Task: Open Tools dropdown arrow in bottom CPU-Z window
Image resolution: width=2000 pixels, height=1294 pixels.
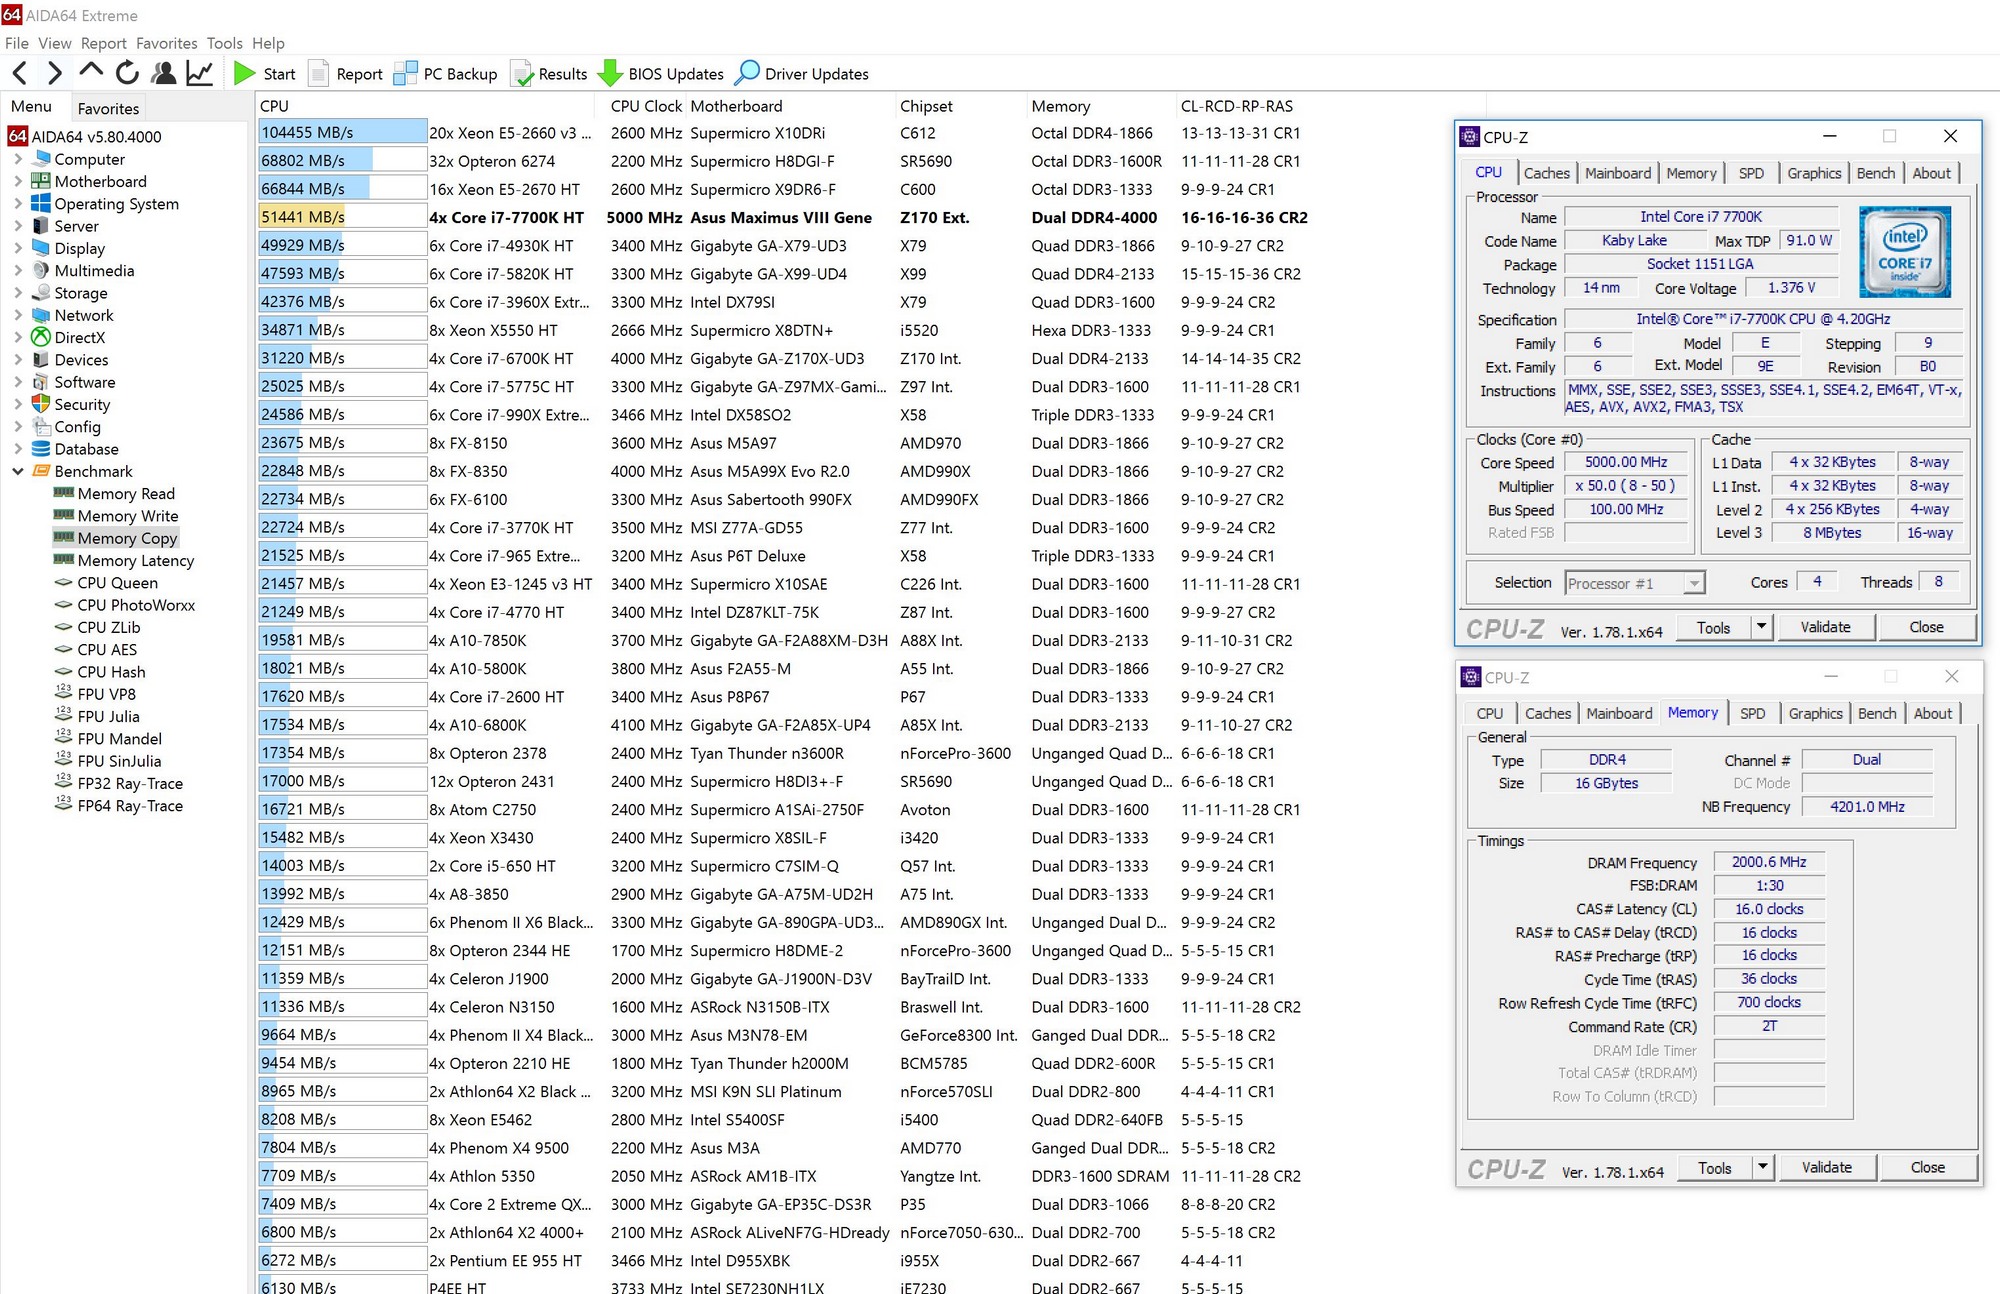Action: click(x=1763, y=1167)
